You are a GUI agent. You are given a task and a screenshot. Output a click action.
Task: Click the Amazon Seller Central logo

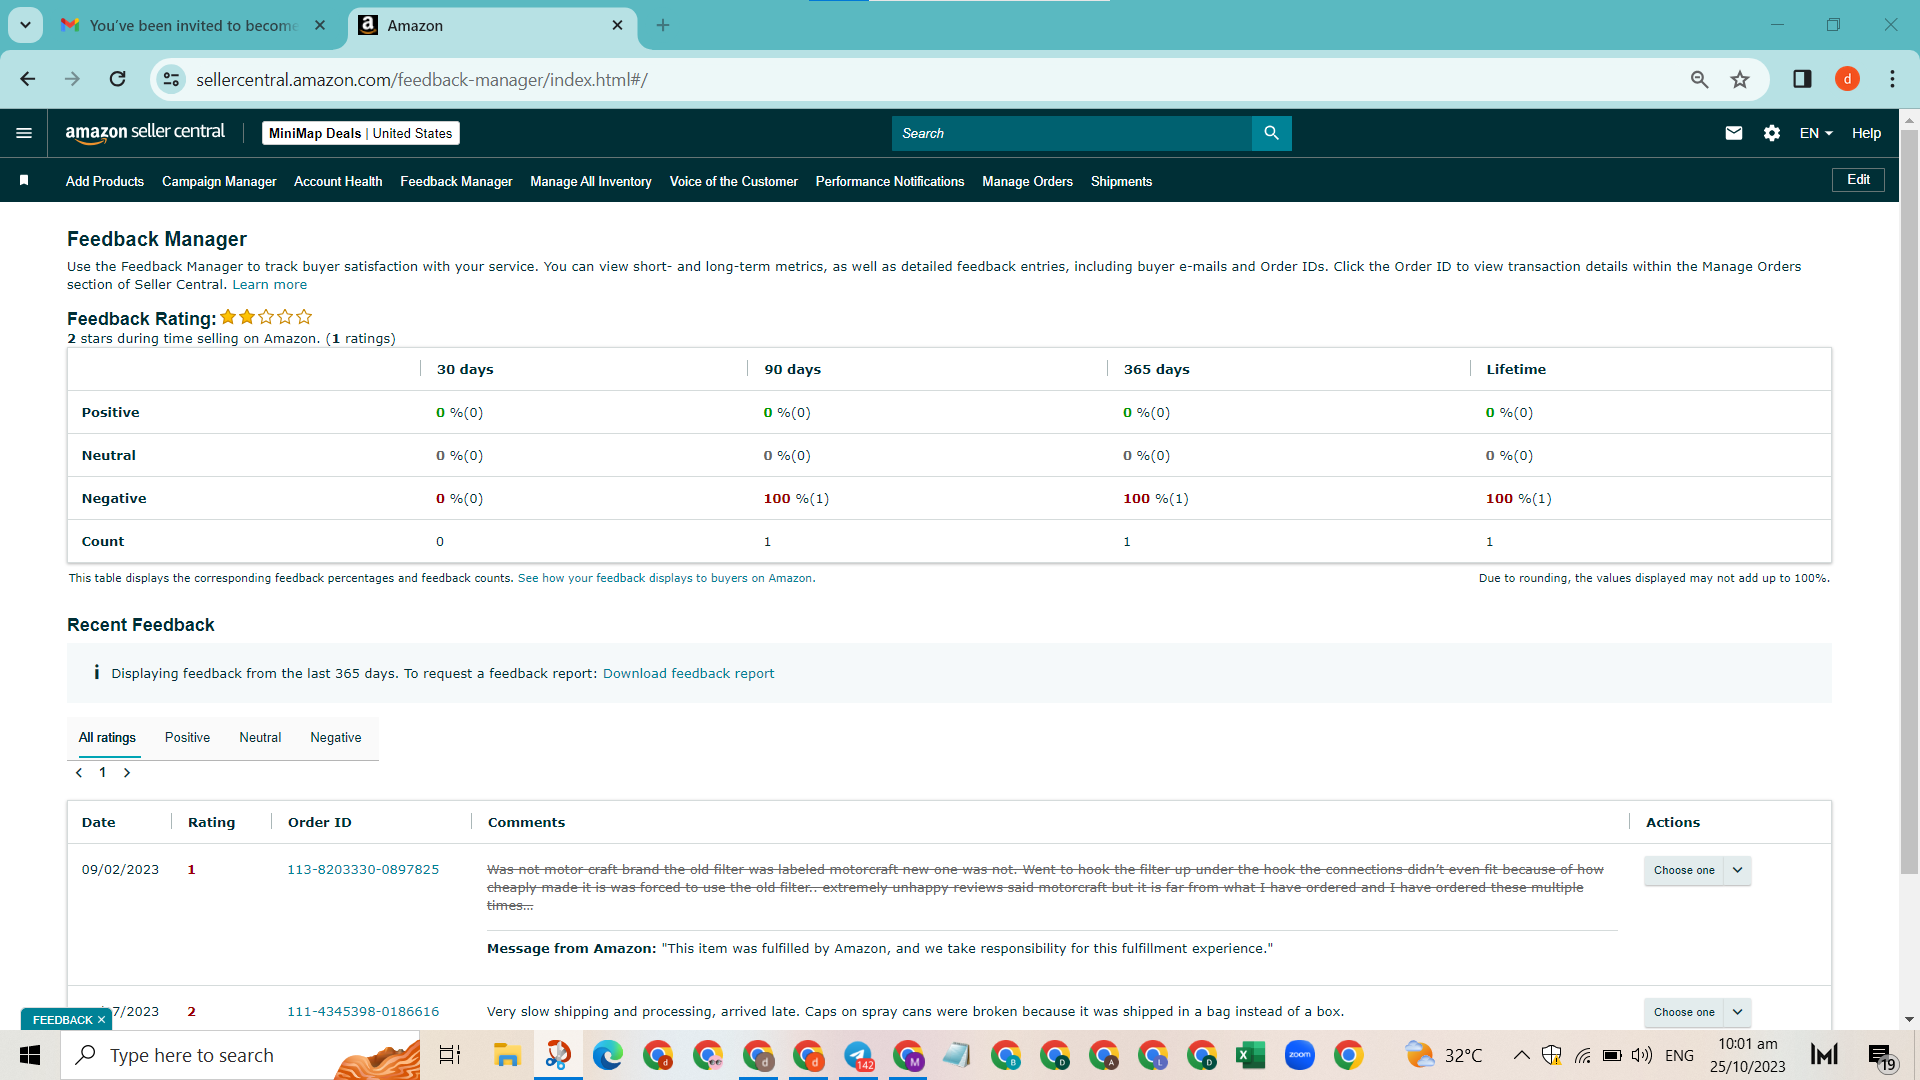[x=145, y=133]
